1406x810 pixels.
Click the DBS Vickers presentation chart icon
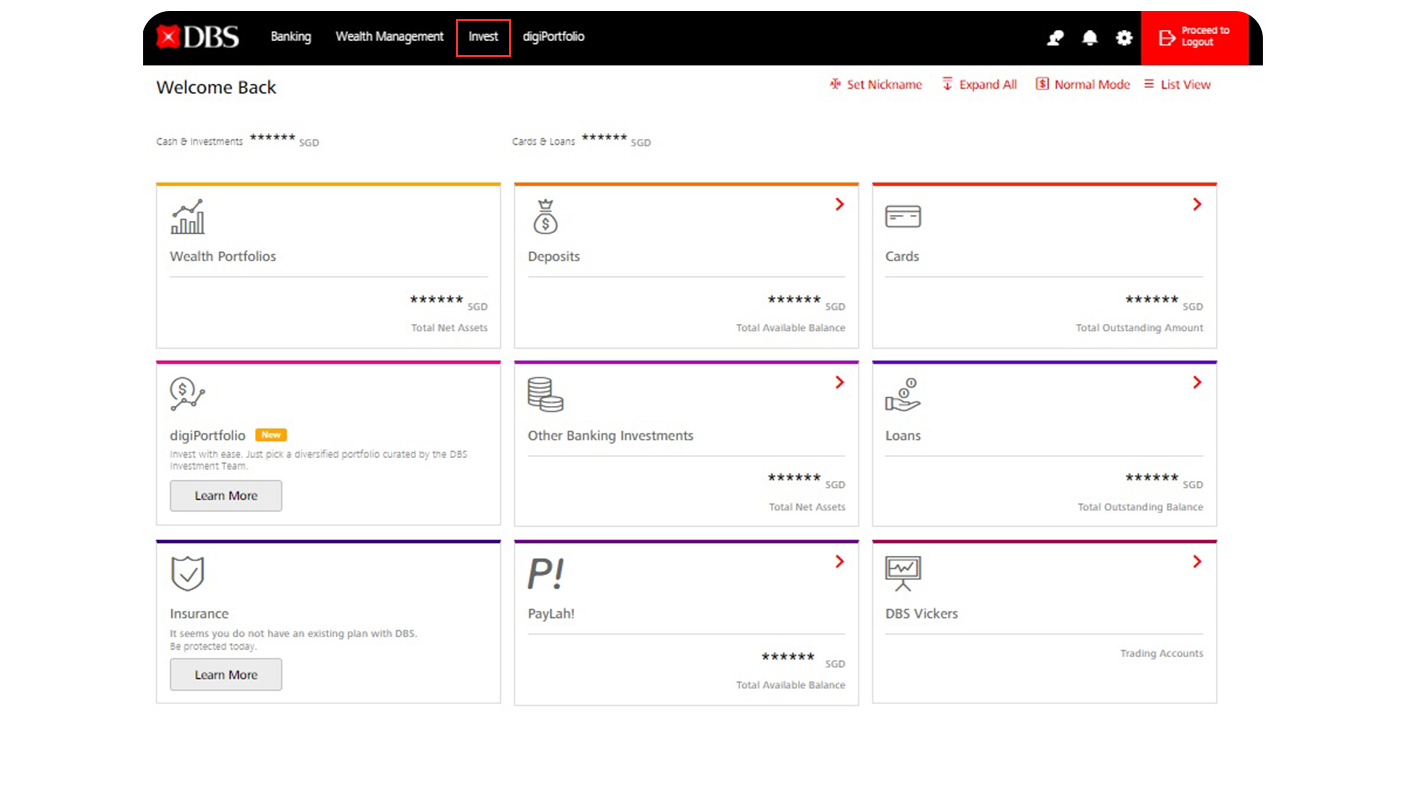[903, 573]
